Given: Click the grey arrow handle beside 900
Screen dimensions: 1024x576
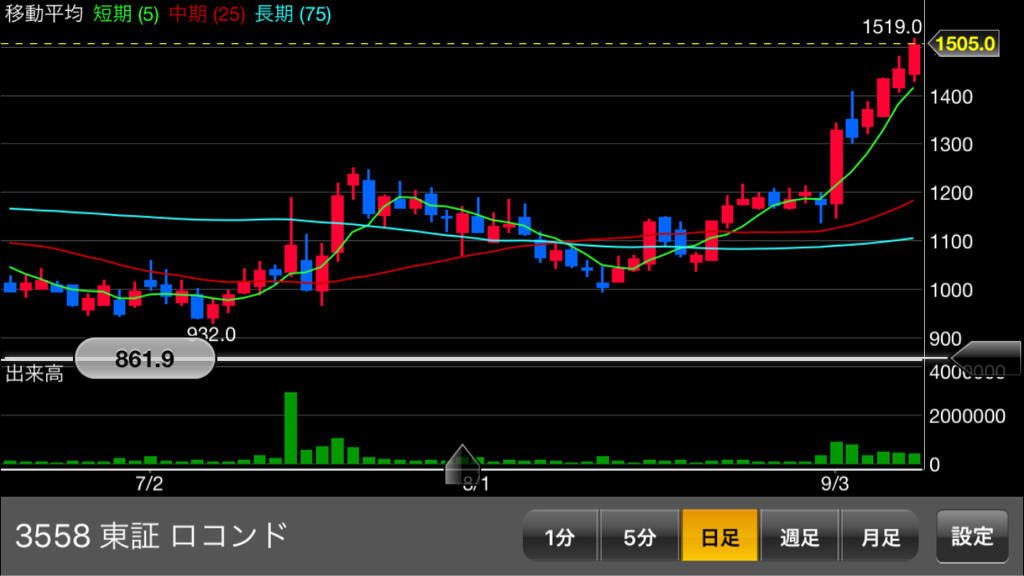Looking at the screenshot, I should [x=985, y=358].
